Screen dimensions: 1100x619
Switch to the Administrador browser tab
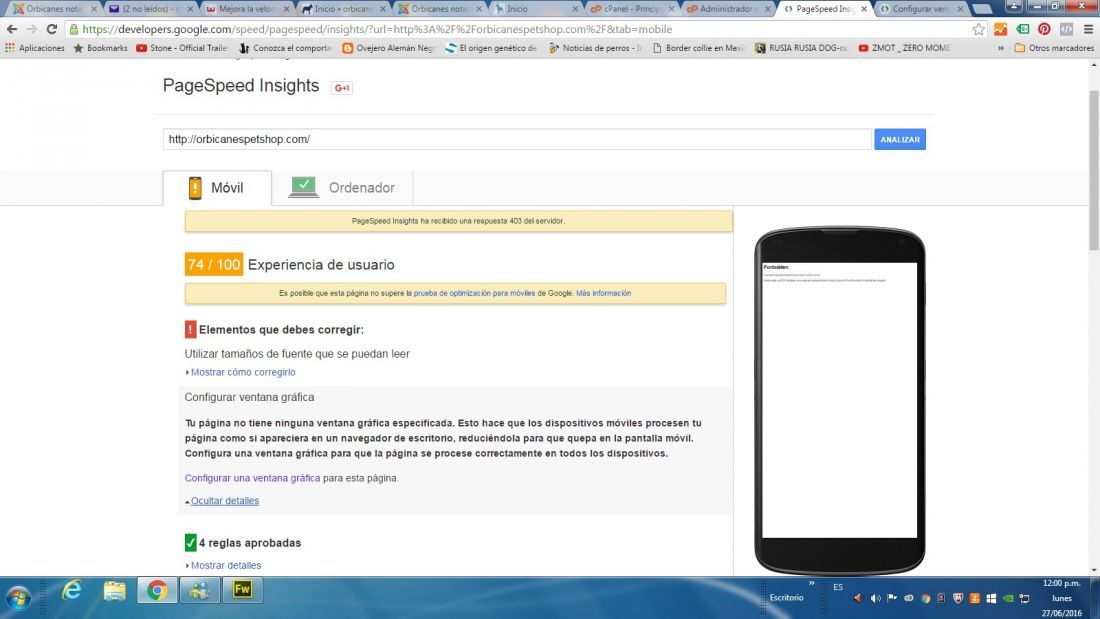pyautogui.click(x=727, y=9)
